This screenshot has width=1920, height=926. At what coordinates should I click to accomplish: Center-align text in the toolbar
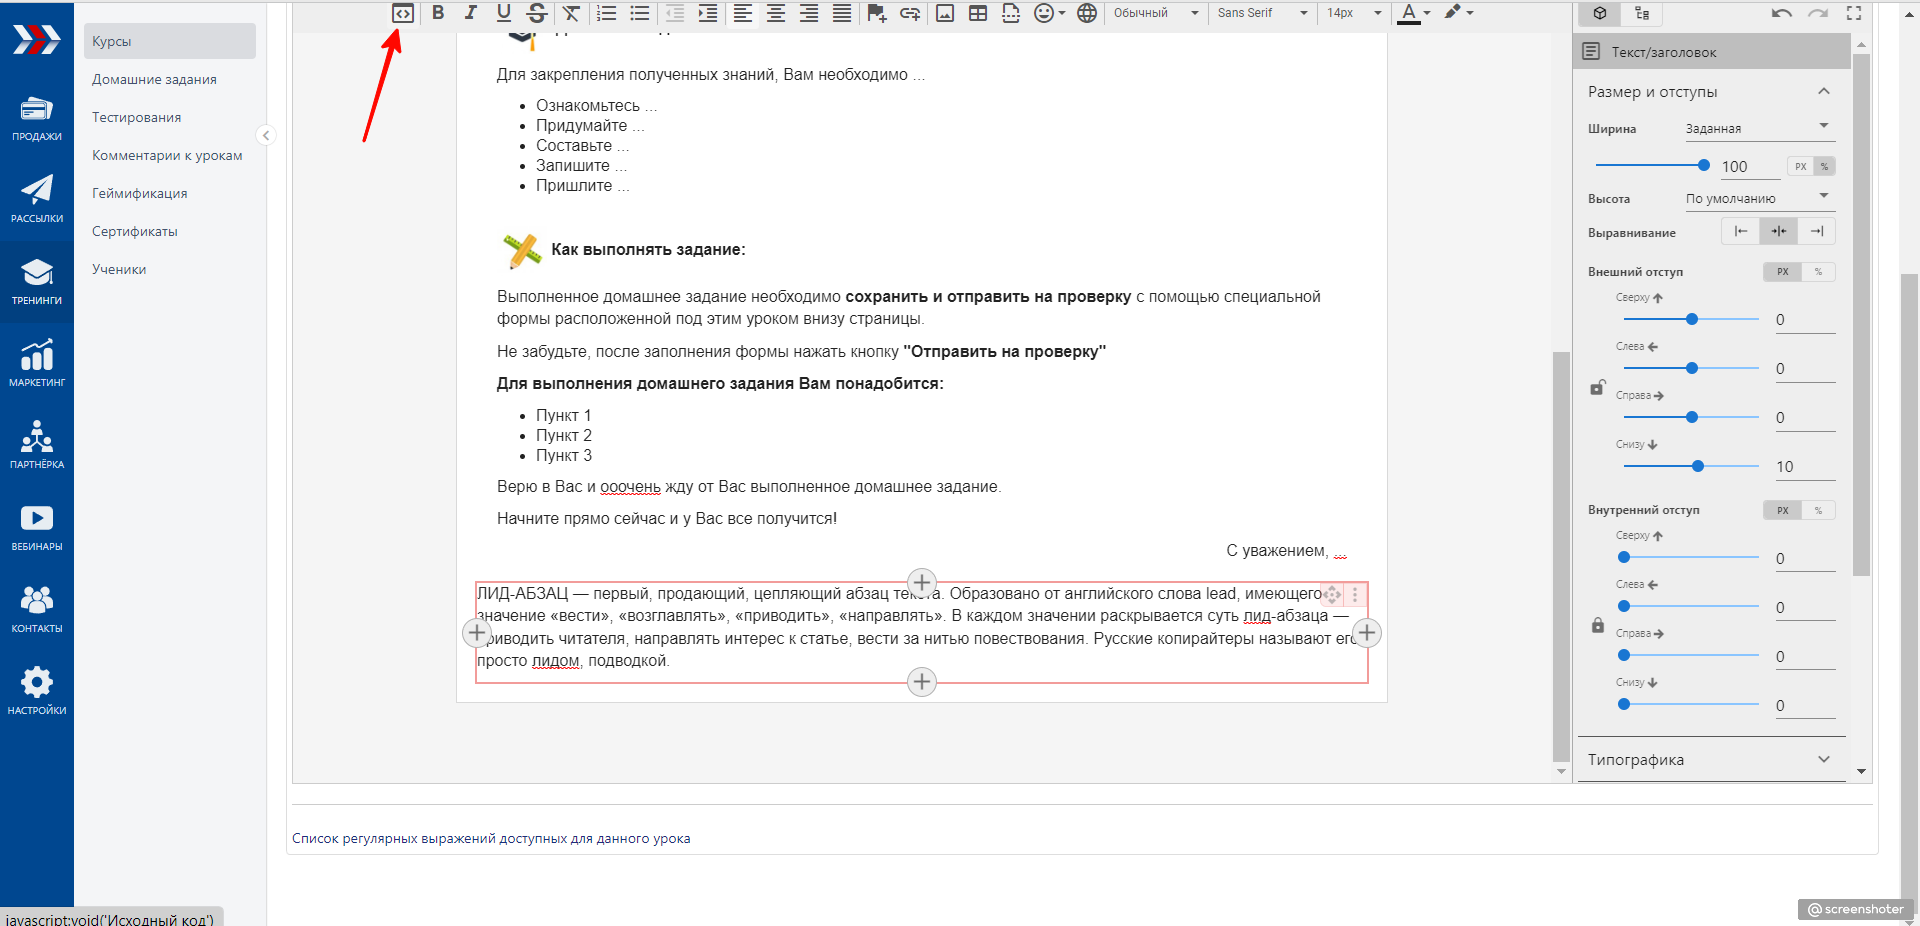point(776,13)
